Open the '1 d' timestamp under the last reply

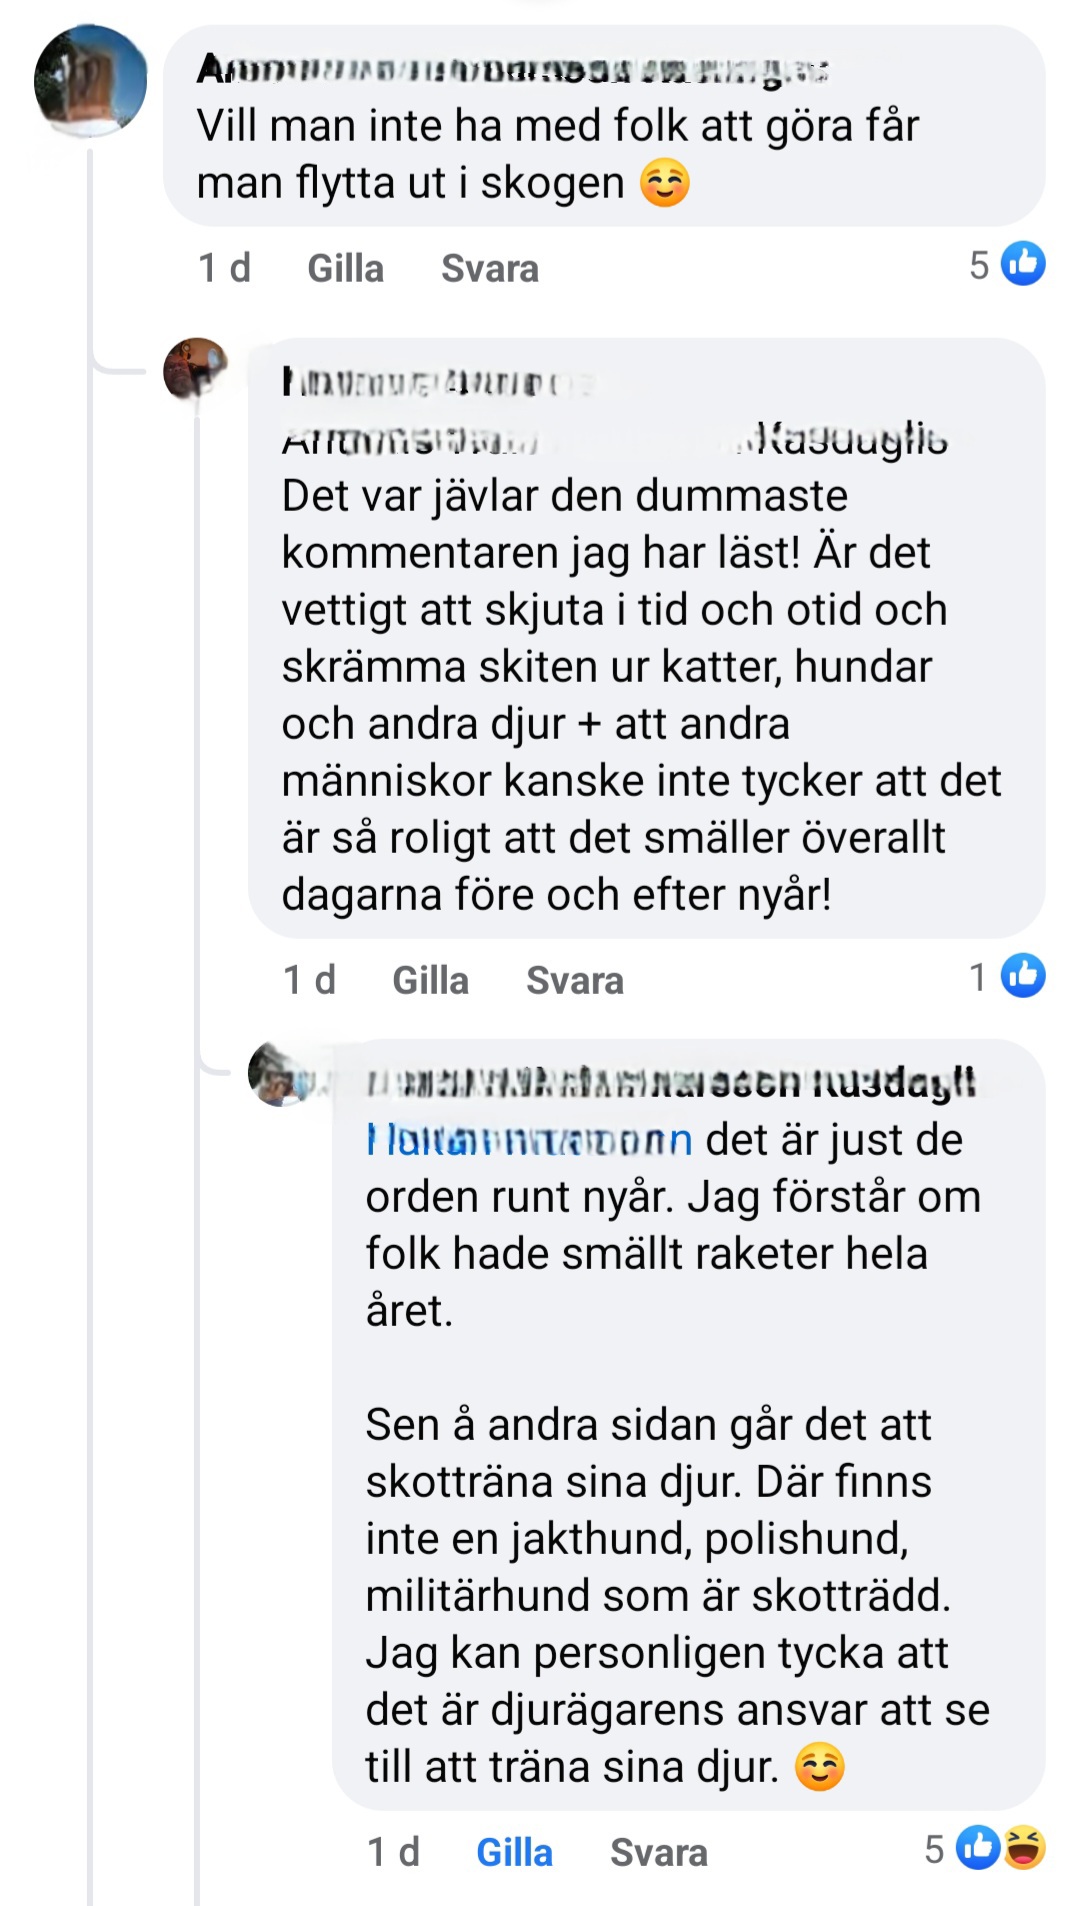coord(393,1852)
